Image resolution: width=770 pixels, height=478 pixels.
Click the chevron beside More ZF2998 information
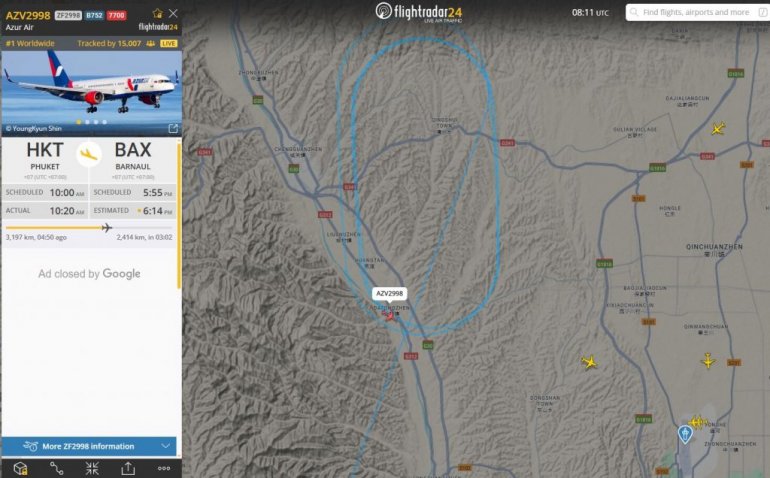165,446
